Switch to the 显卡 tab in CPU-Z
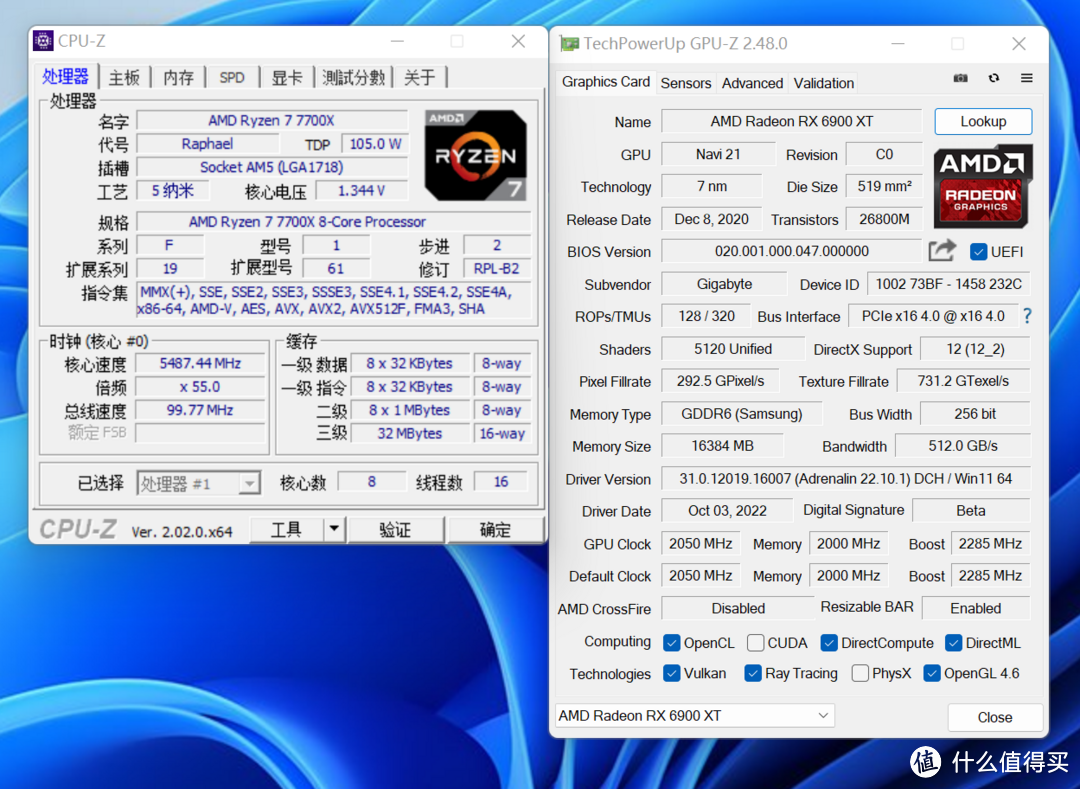This screenshot has height=789, width=1080. pyautogui.click(x=287, y=77)
